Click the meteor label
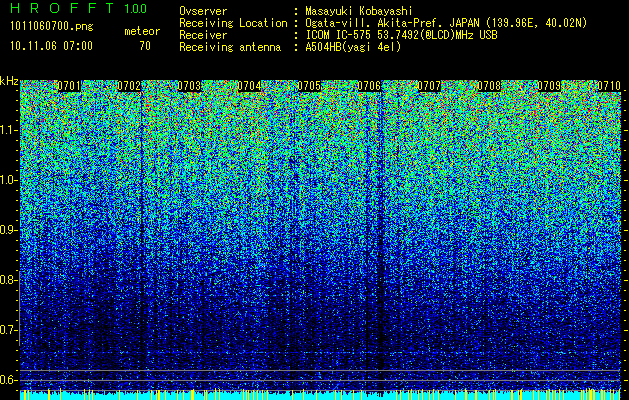This screenshot has height=400, width=629. 142,31
